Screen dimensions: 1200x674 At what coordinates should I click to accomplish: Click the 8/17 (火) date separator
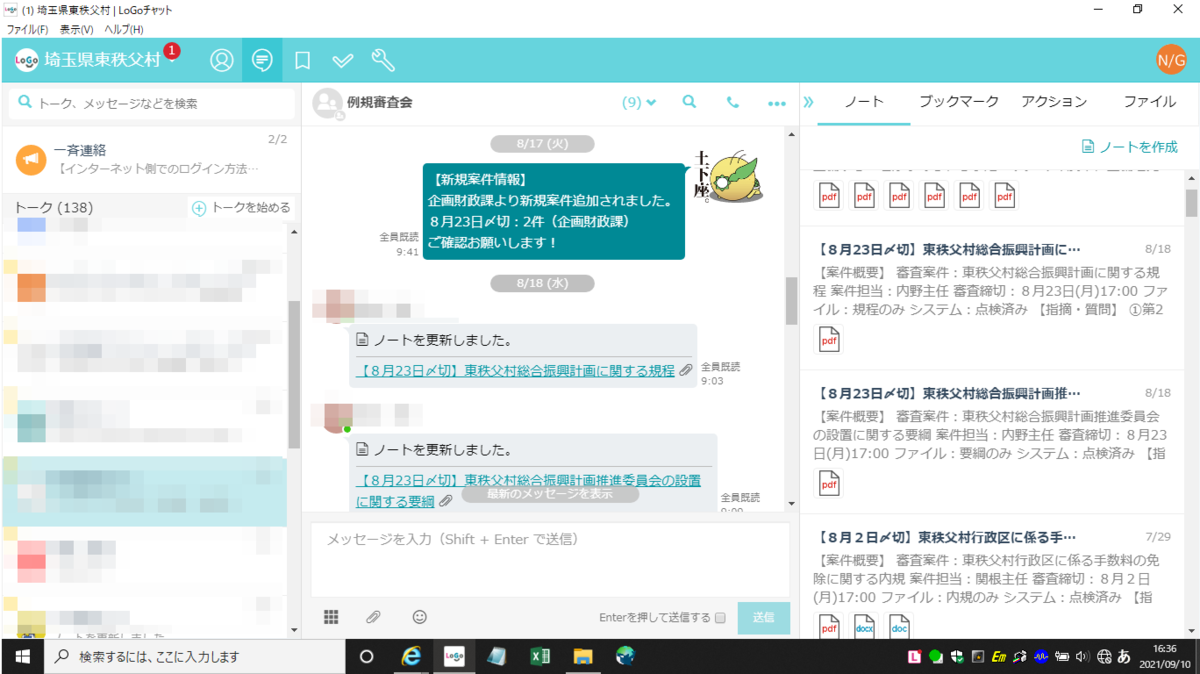pos(543,144)
